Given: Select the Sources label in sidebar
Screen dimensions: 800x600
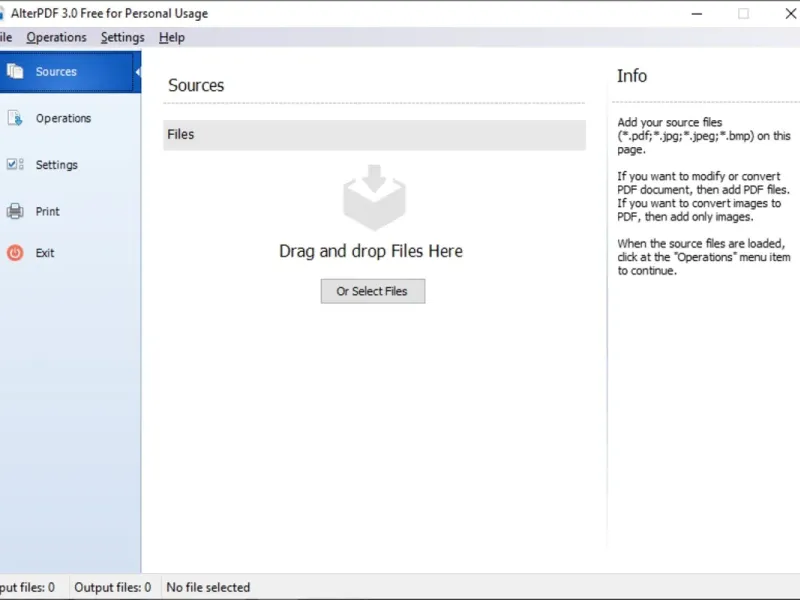Looking at the screenshot, I should [x=56, y=71].
